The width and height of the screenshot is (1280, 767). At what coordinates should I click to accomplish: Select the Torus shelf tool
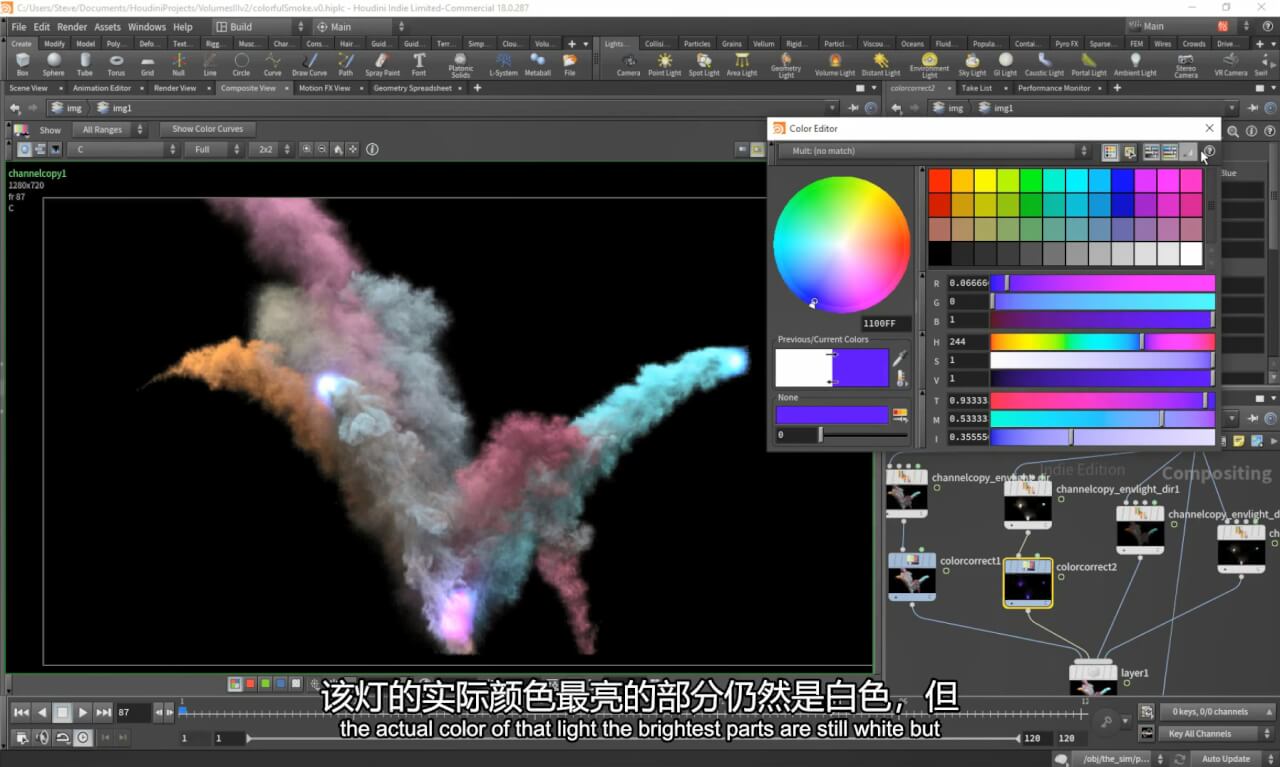116,65
